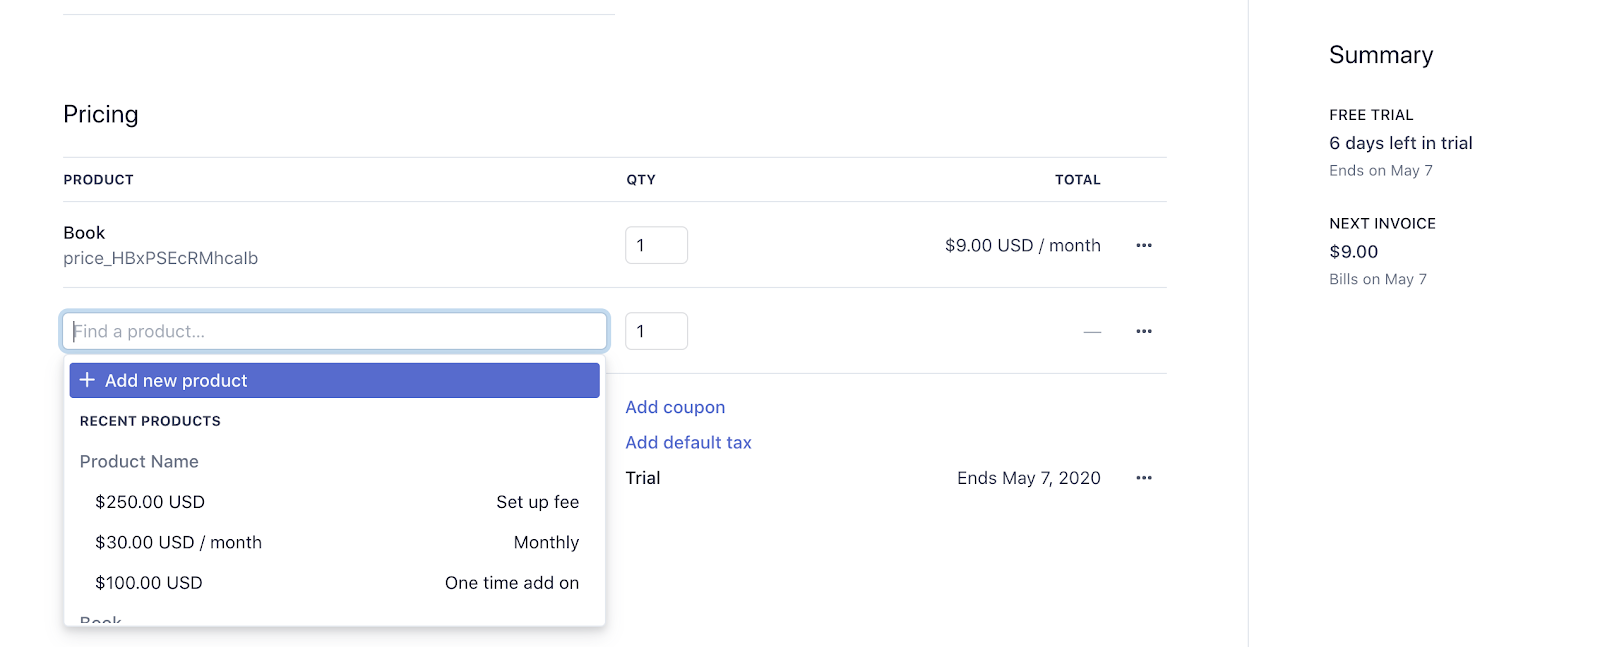Click the $9.00 next invoice amount
The image size is (1600, 647).
click(1354, 252)
